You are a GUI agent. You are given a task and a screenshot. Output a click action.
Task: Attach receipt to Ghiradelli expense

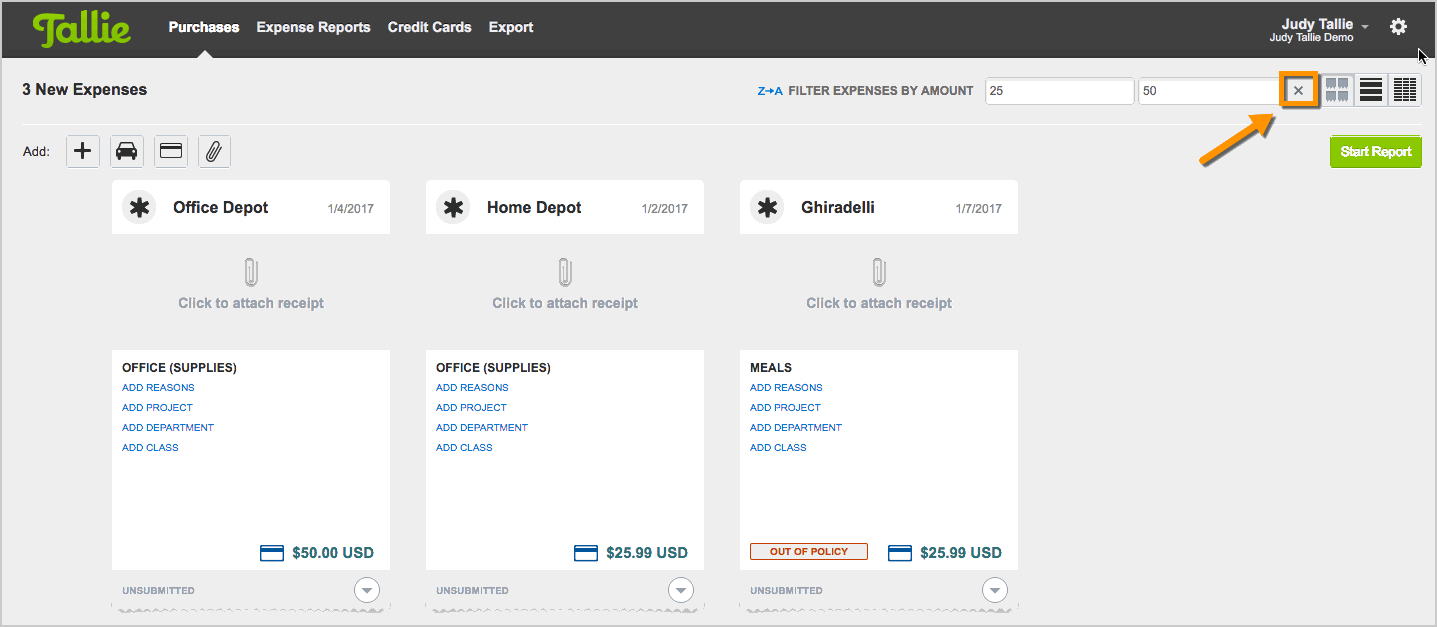[x=879, y=285]
